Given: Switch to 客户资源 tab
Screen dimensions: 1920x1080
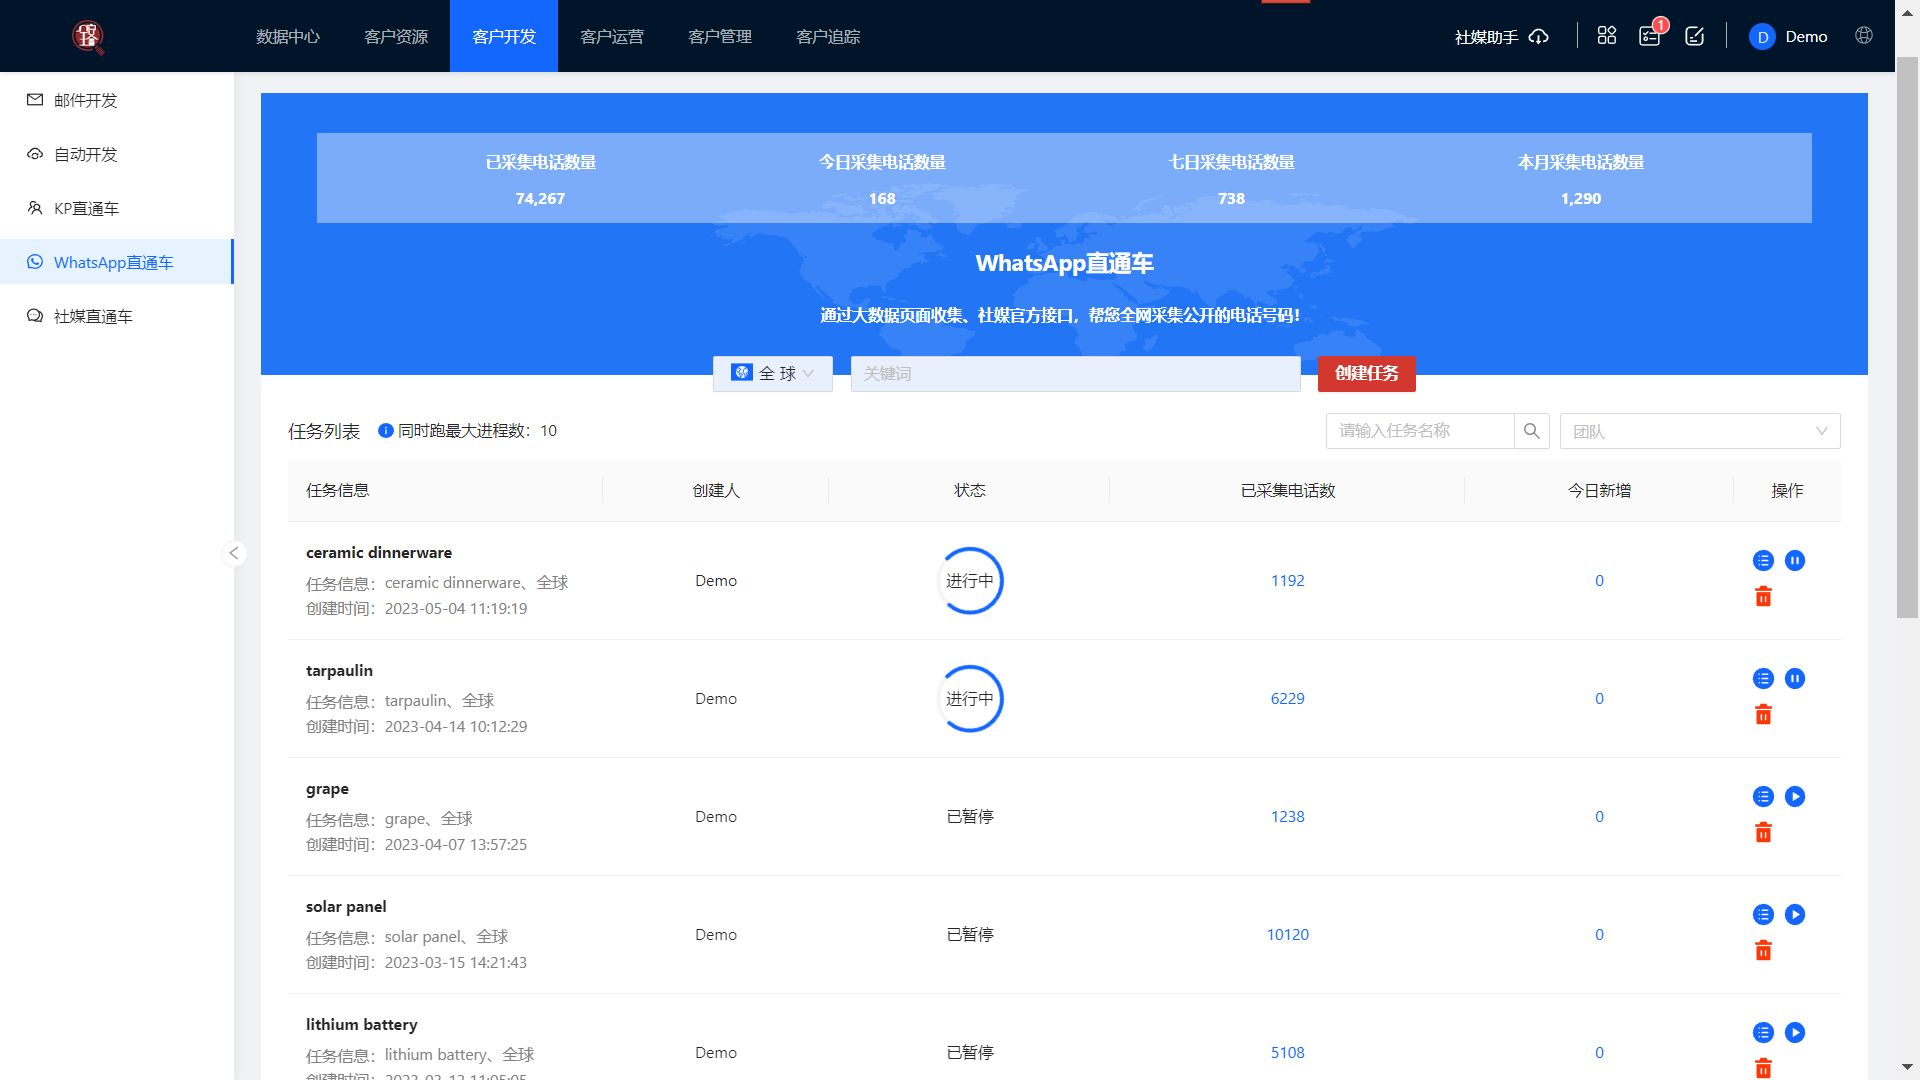Looking at the screenshot, I should [396, 37].
